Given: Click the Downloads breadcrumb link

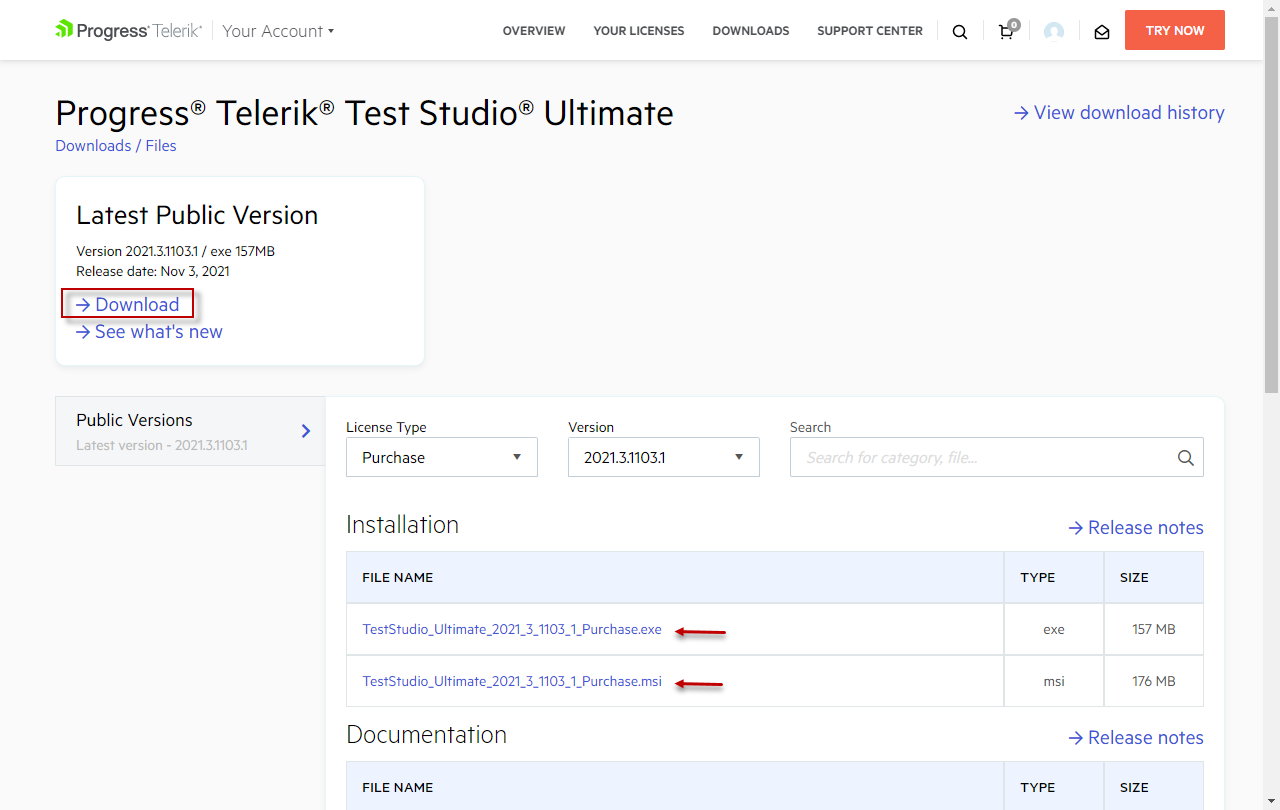Looking at the screenshot, I should coord(93,146).
